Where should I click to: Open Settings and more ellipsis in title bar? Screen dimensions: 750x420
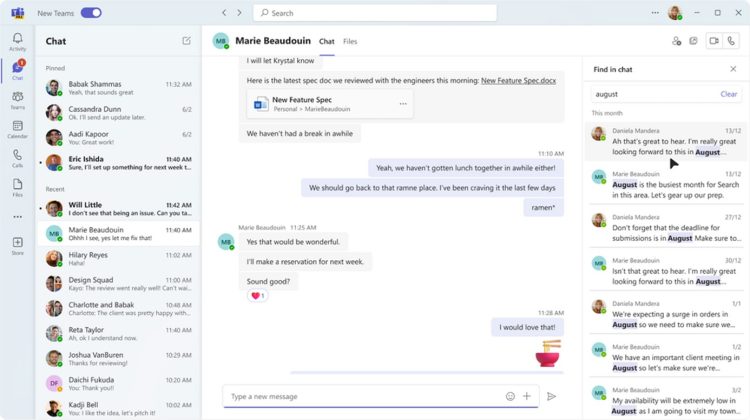click(655, 13)
